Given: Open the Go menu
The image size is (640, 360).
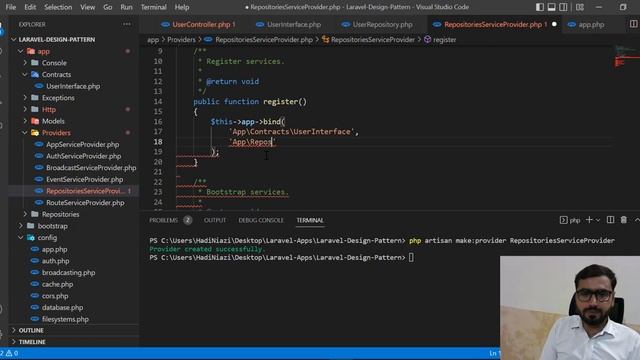Looking at the screenshot, I should tap(107, 7).
